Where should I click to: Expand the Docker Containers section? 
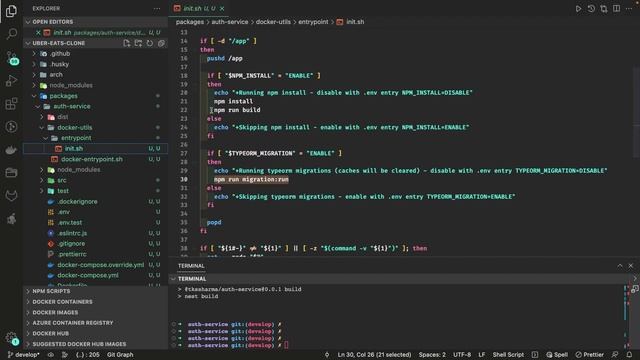click(x=96, y=302)
